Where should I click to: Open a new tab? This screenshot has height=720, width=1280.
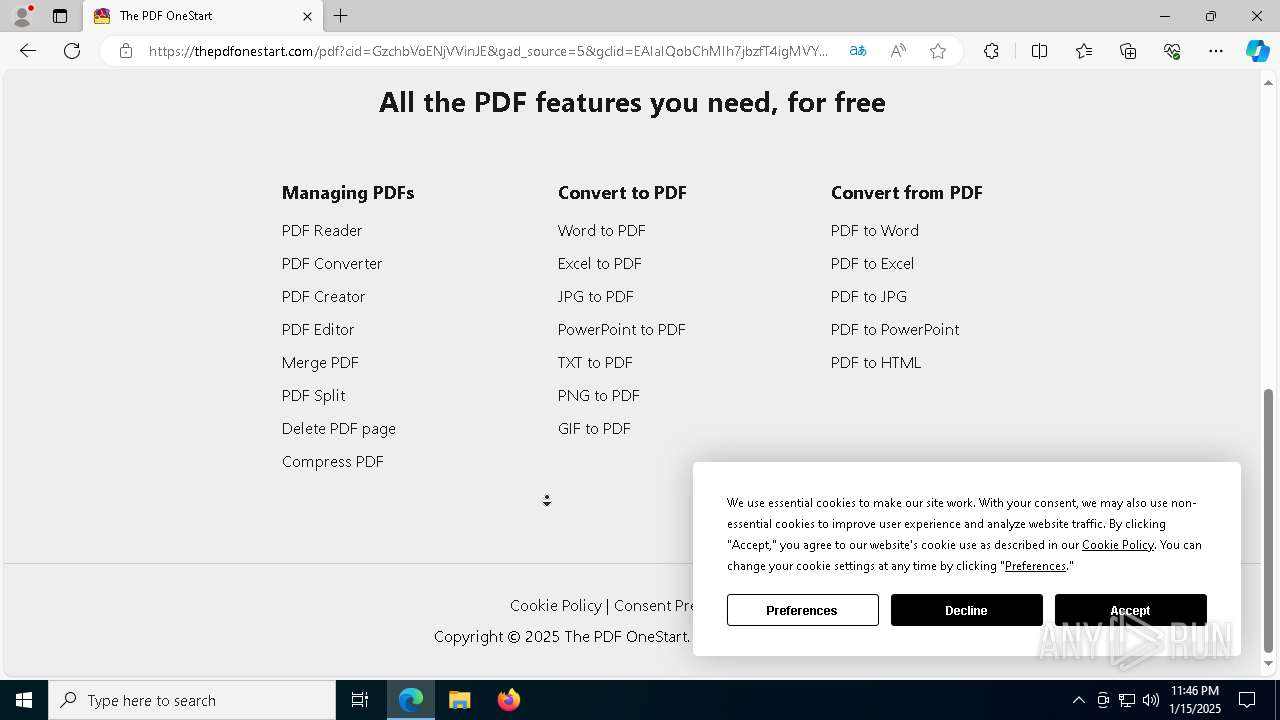[341, 16]
